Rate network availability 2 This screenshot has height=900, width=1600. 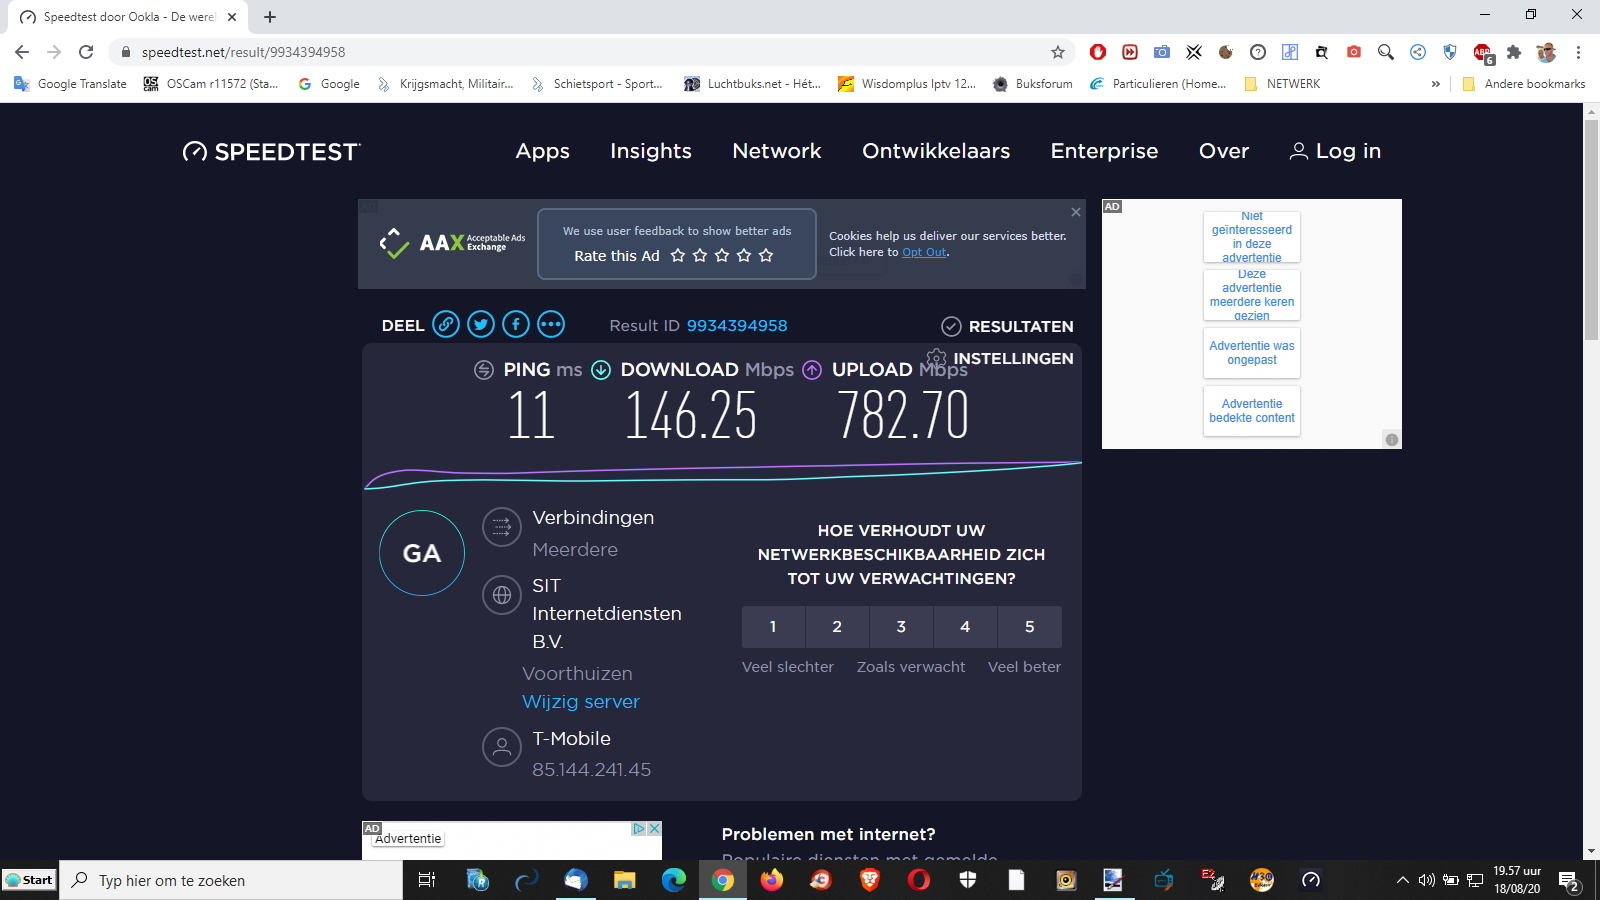pyautogui.click(x=837, y=627)
